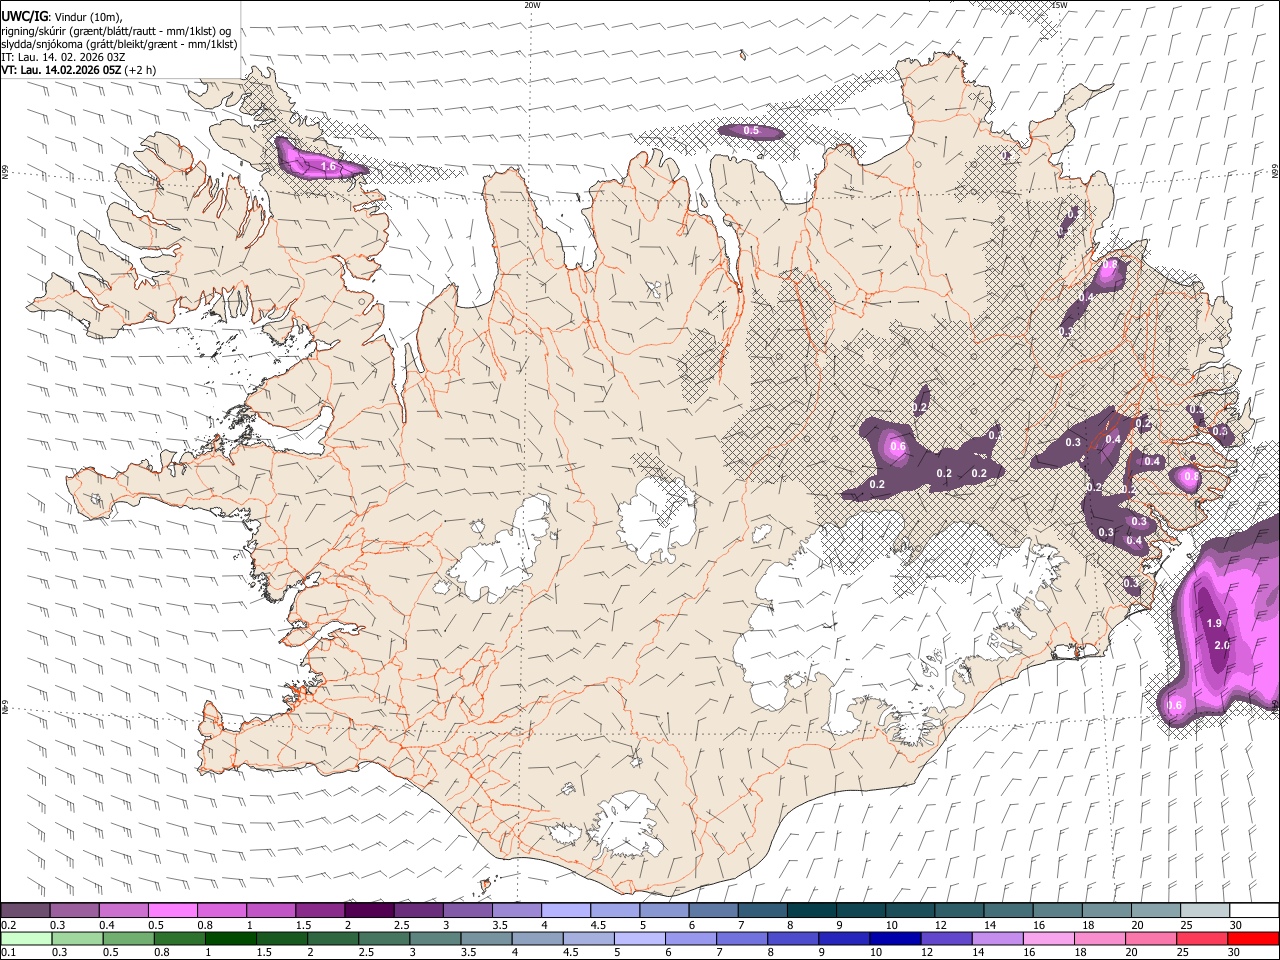
Task: Click the "20W" longitude label
Action: 532,5
